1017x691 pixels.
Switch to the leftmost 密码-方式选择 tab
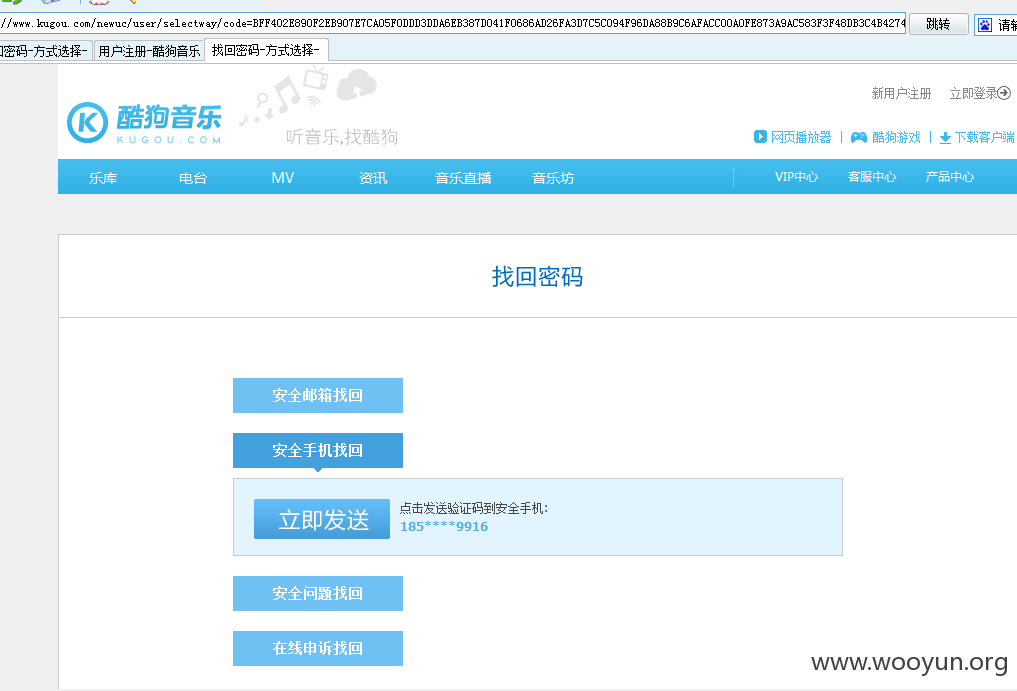(x=45, y=51)
